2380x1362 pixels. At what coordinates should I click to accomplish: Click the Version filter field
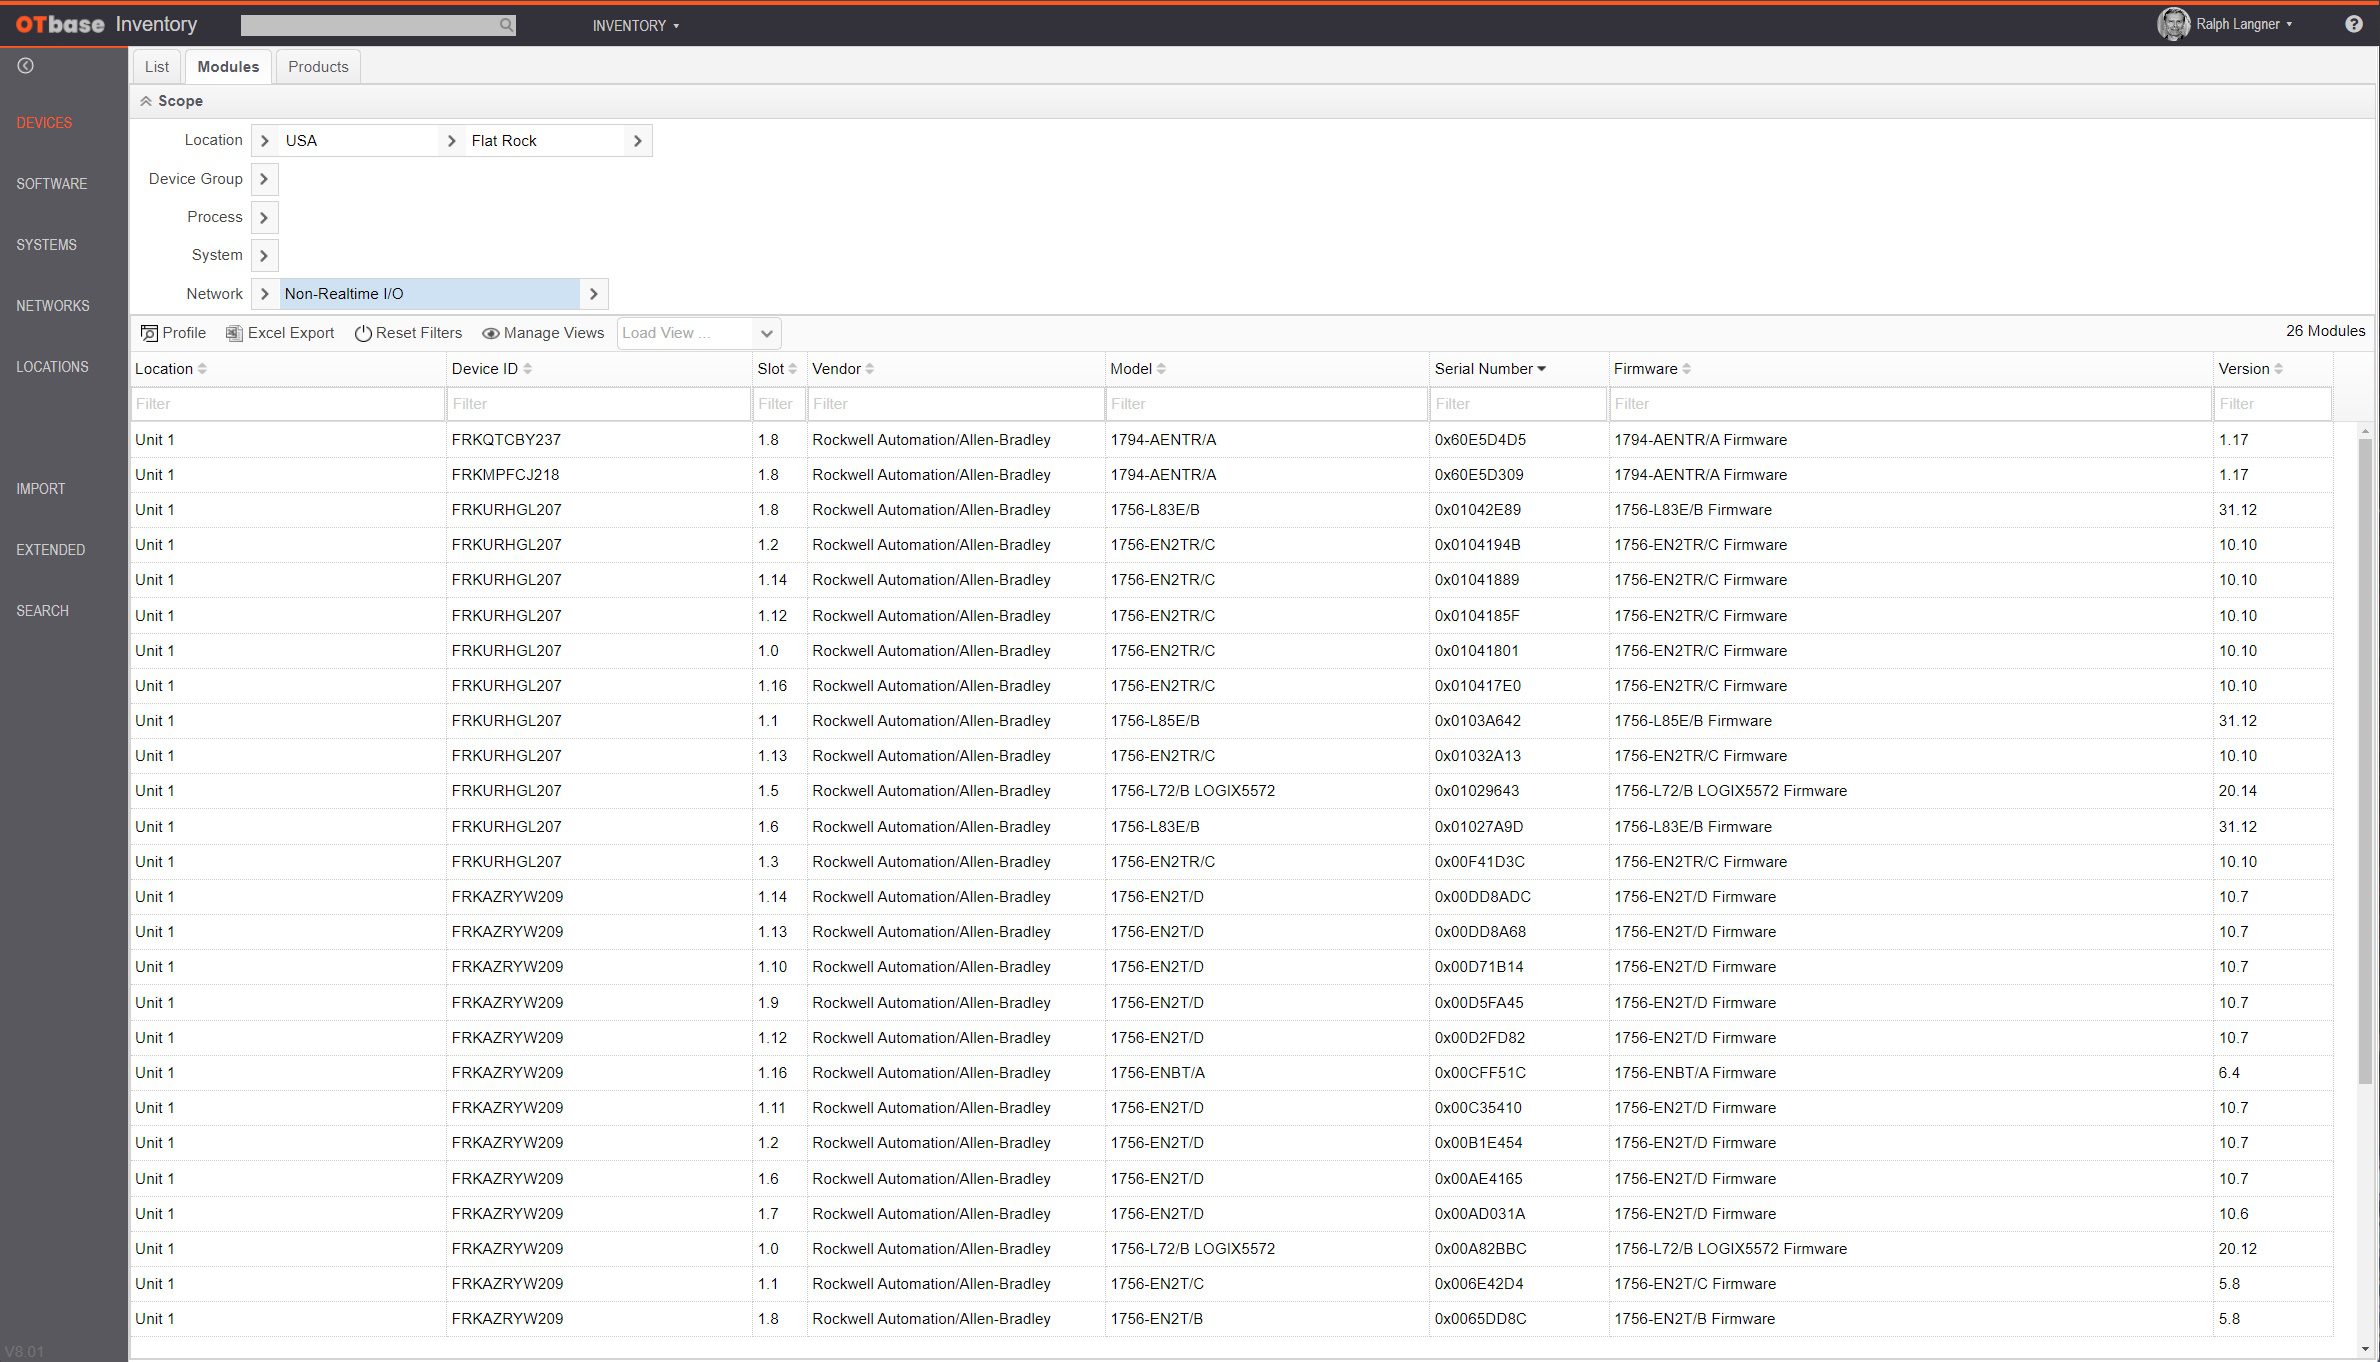[x=2273, y=404]
